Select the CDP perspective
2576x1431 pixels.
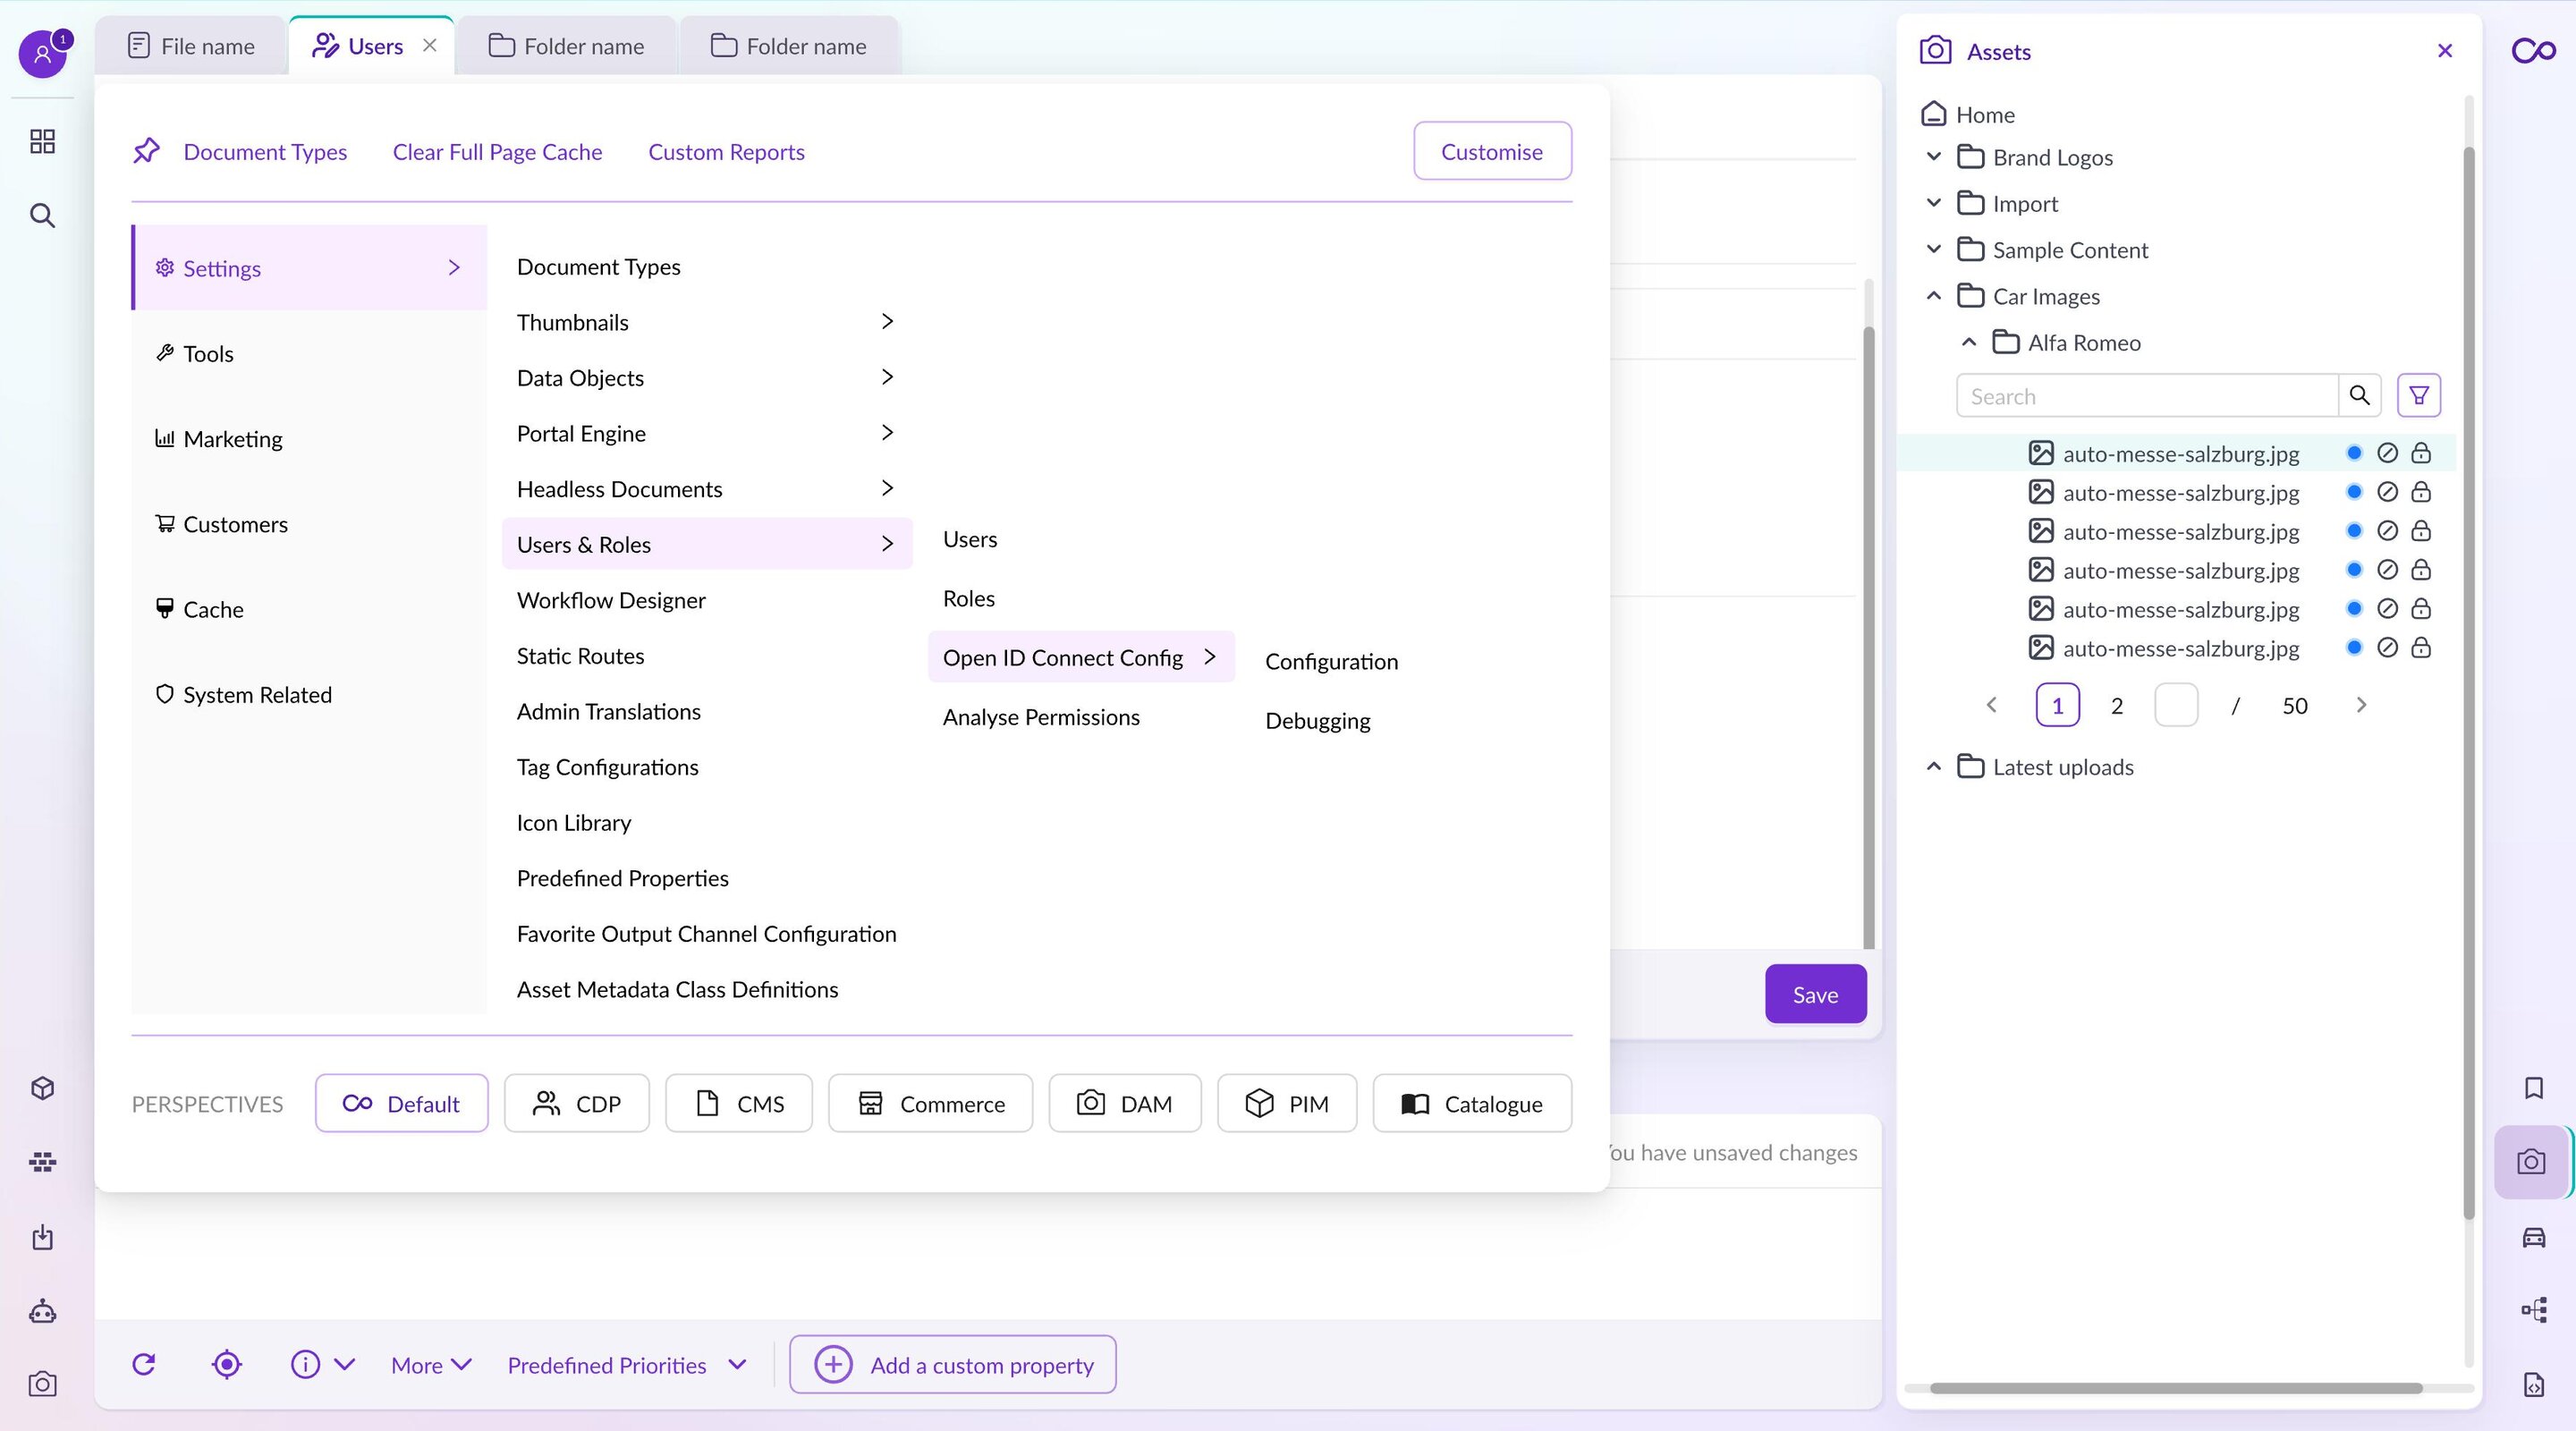577,1103
